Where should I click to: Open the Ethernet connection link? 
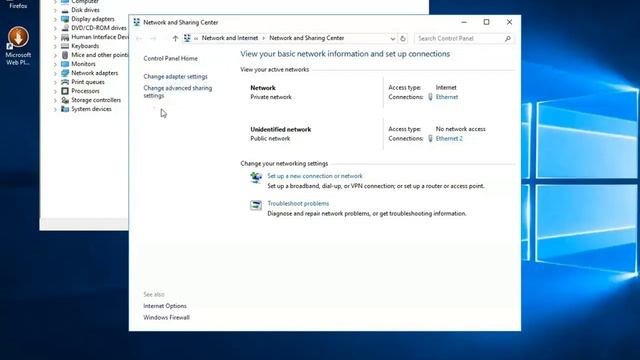click(447, 97)
